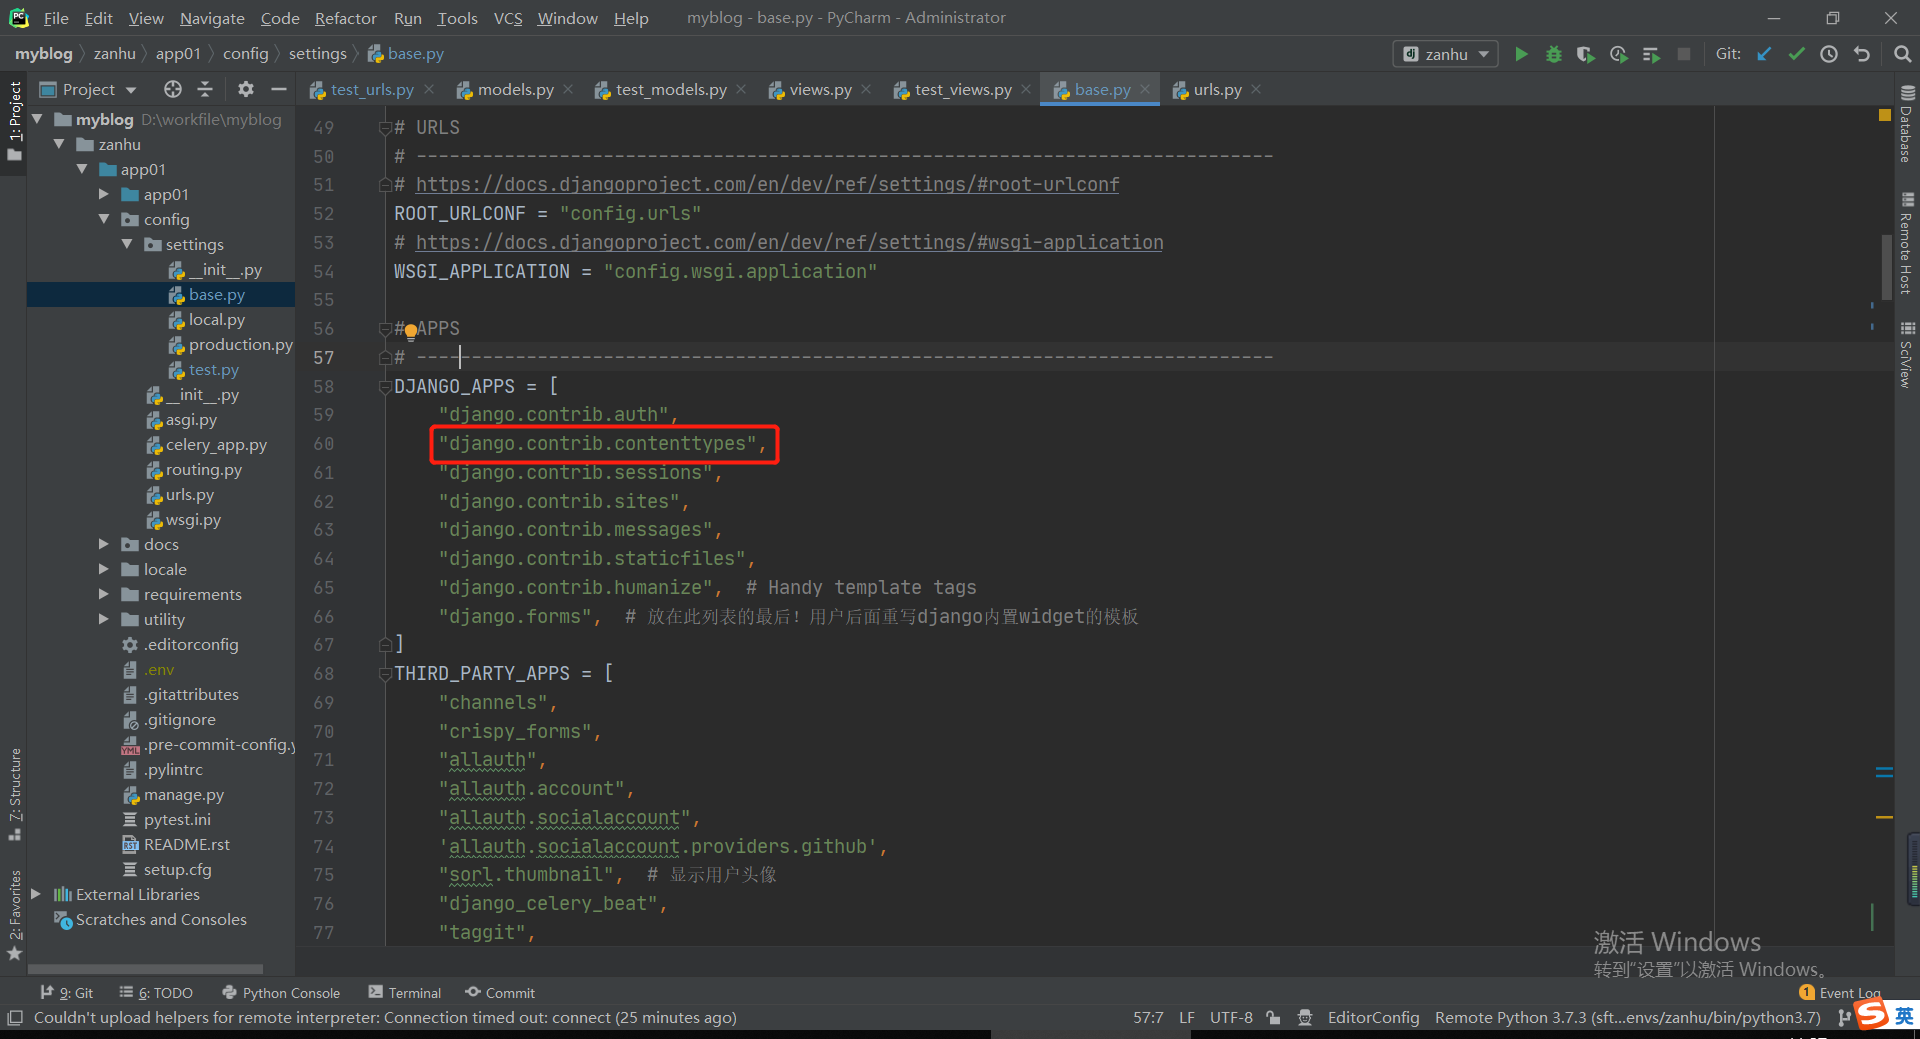Click the Project panel horizontal scrollbar
The image size is (1920, 1039).
point(145,969)
